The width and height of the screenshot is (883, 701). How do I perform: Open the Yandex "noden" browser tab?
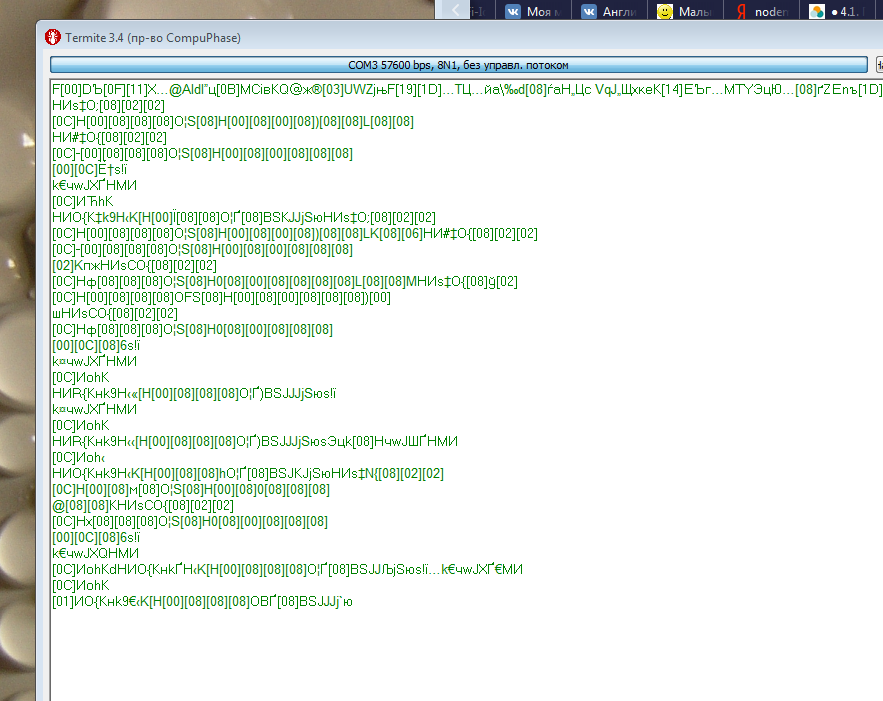point(761,11)
